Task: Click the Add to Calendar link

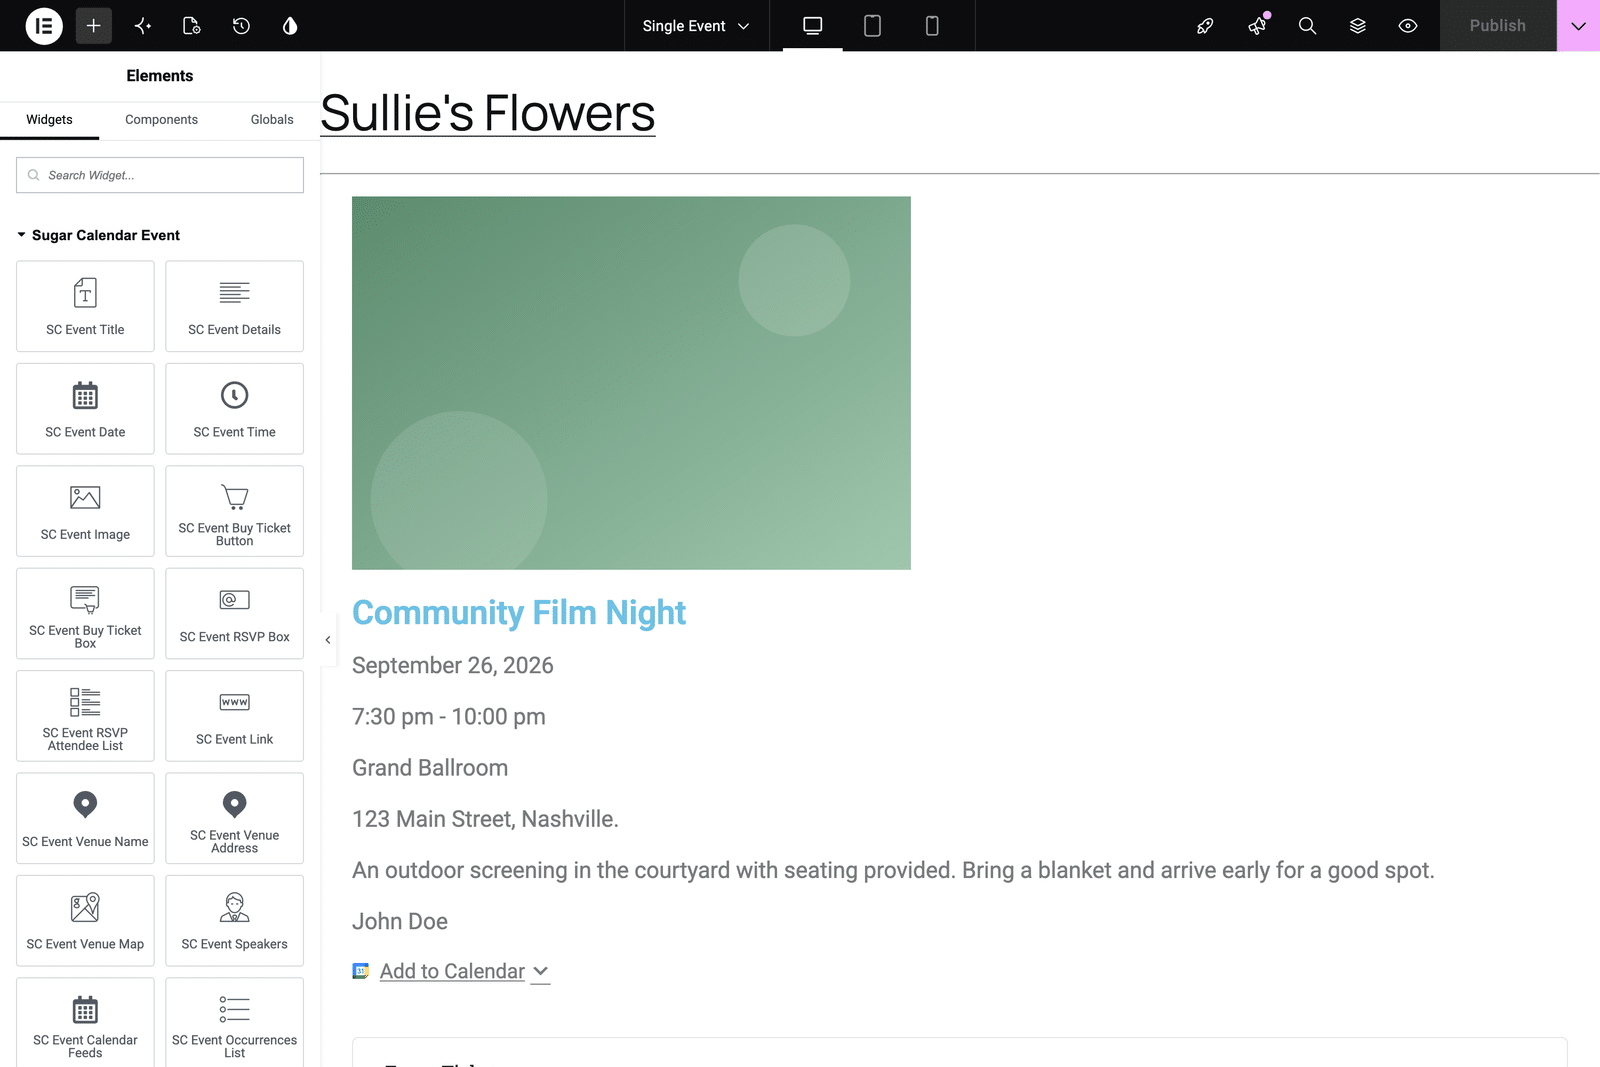Action: (x=452, y=971)
